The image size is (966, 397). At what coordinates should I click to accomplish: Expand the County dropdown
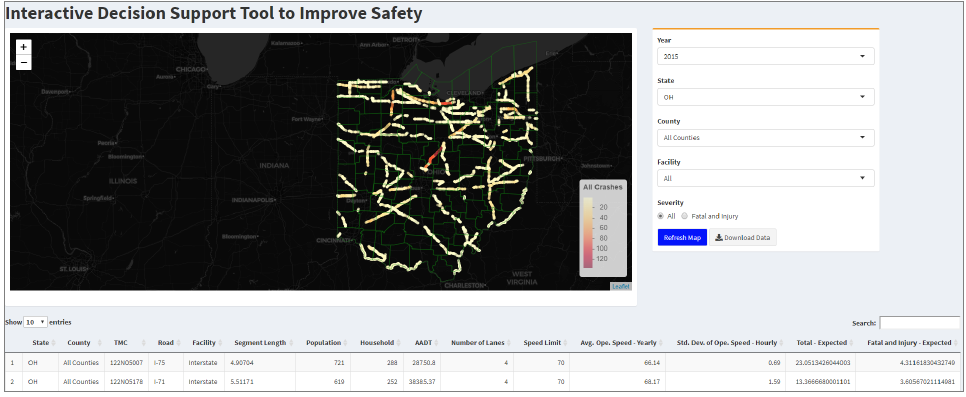pyautogui.click(x=766, y=137)
